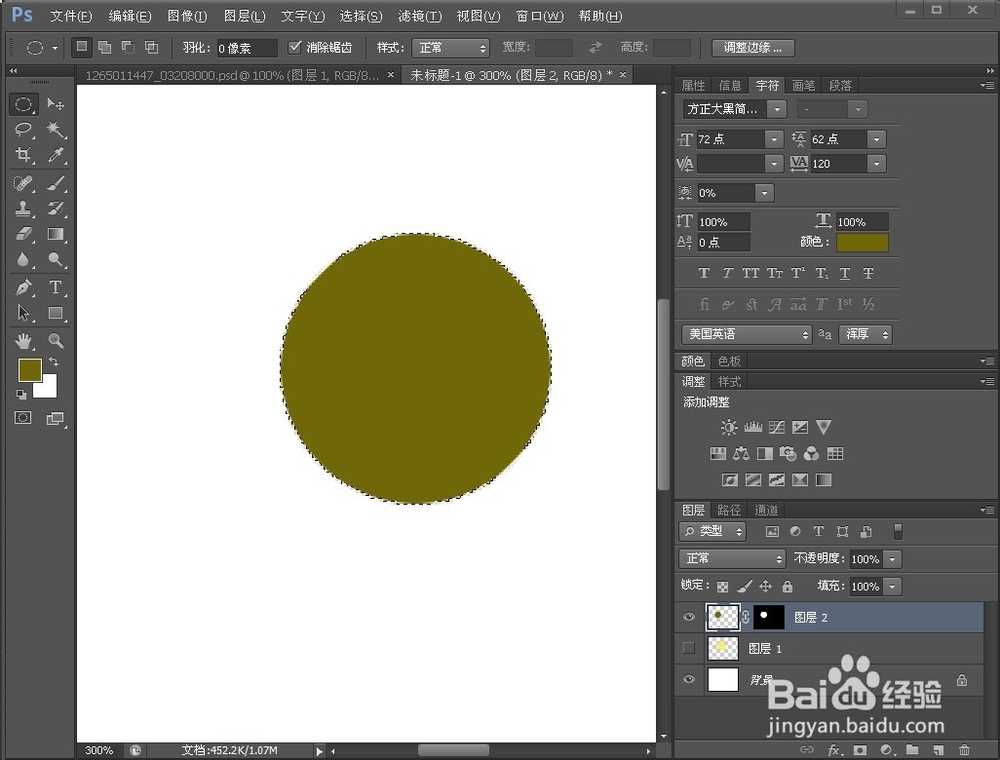Hide the 背景 layer eye
Image resolution: width=1000 pixels, height=760 pixels.
pyautogui.click(x=689, y=679)
